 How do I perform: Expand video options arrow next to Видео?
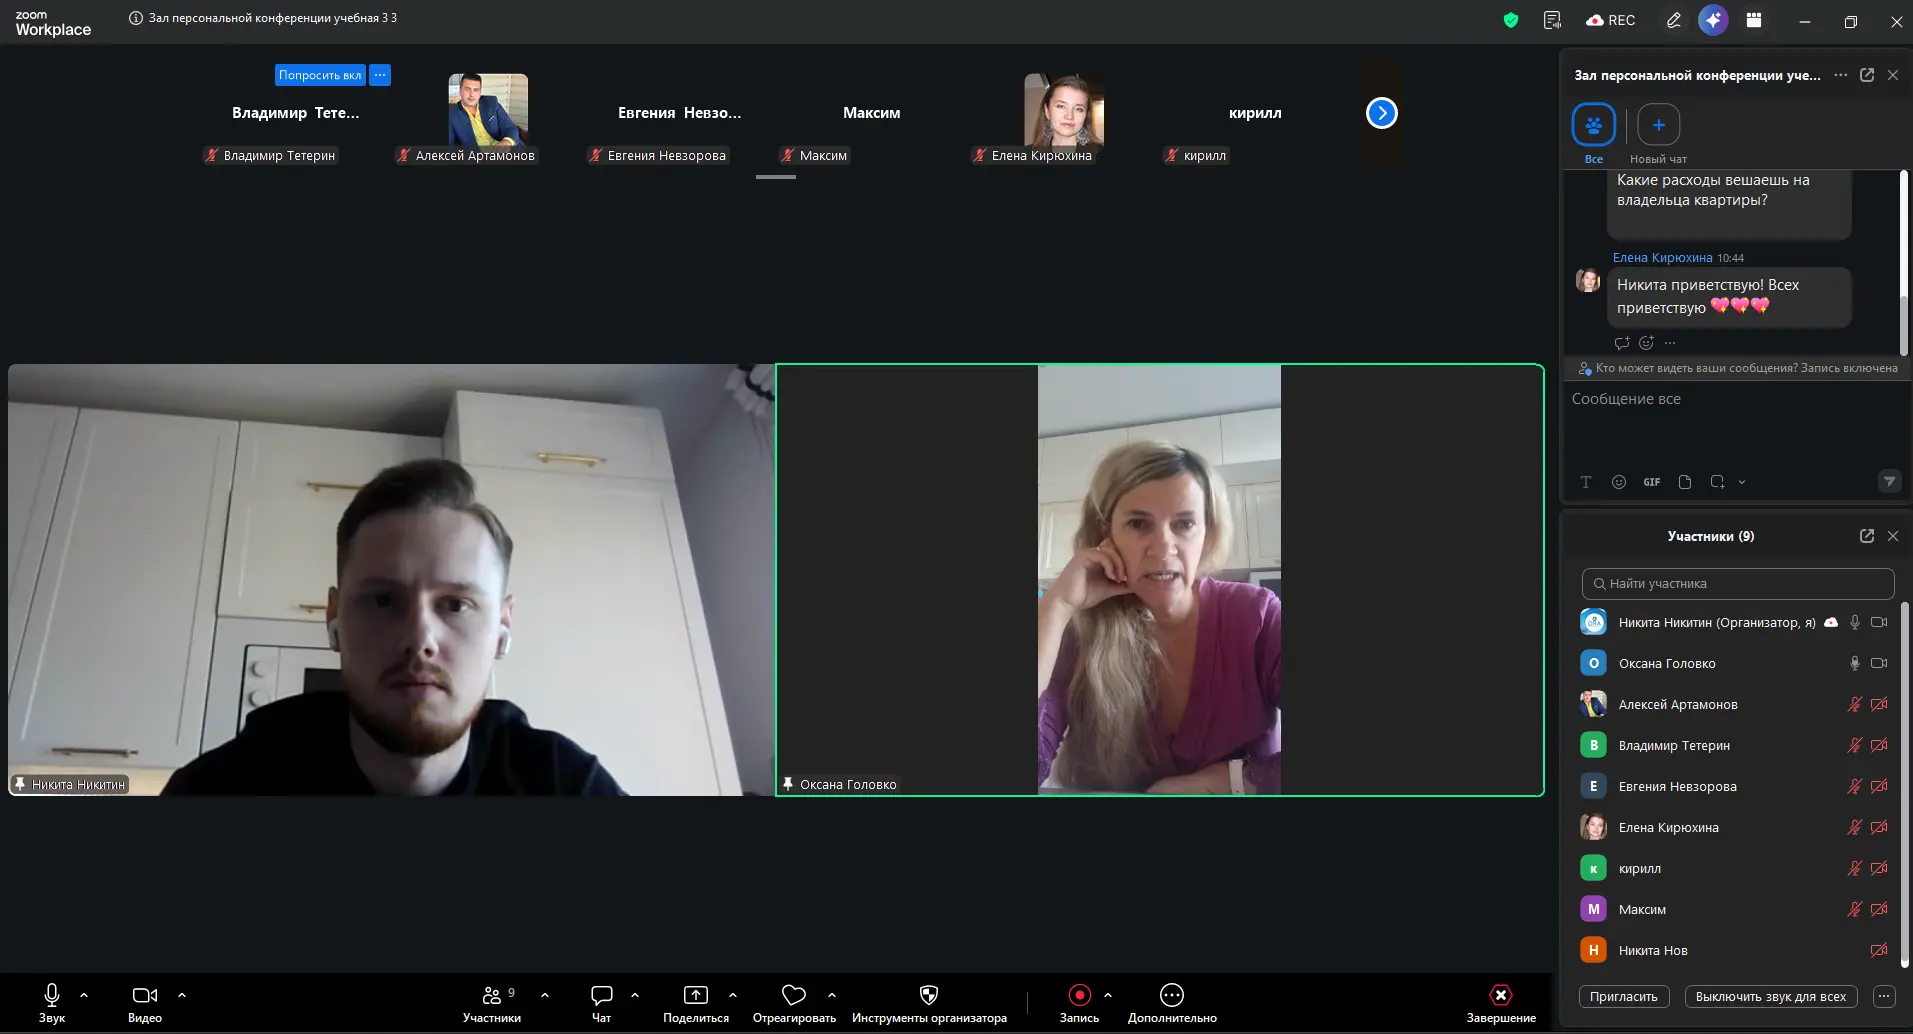tap(182, 995)
